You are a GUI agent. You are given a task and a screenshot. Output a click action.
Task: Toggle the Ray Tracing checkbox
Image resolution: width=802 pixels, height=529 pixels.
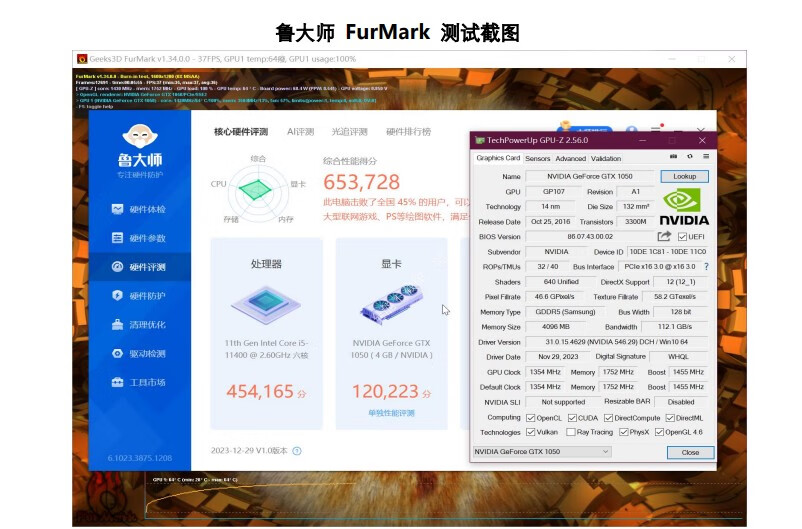[570, 432]
